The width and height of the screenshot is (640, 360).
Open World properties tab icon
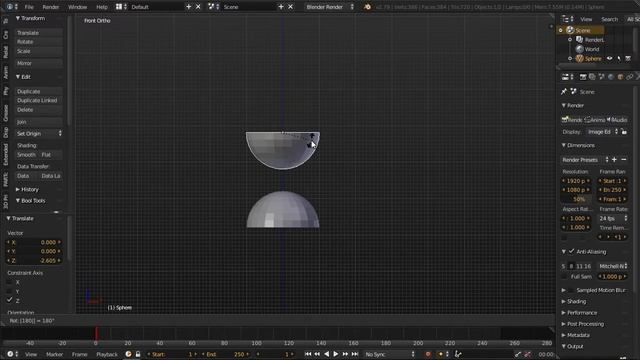tap(611, 77)
